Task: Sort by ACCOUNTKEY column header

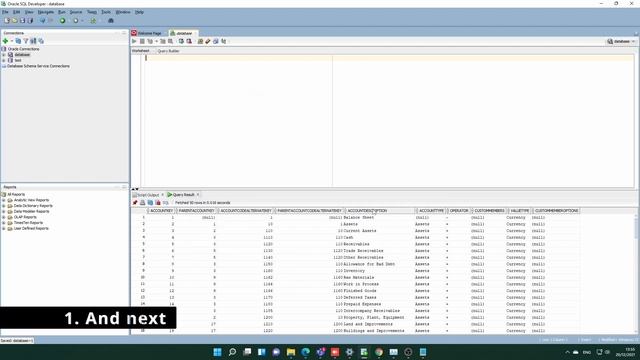Action: point(162,211)
